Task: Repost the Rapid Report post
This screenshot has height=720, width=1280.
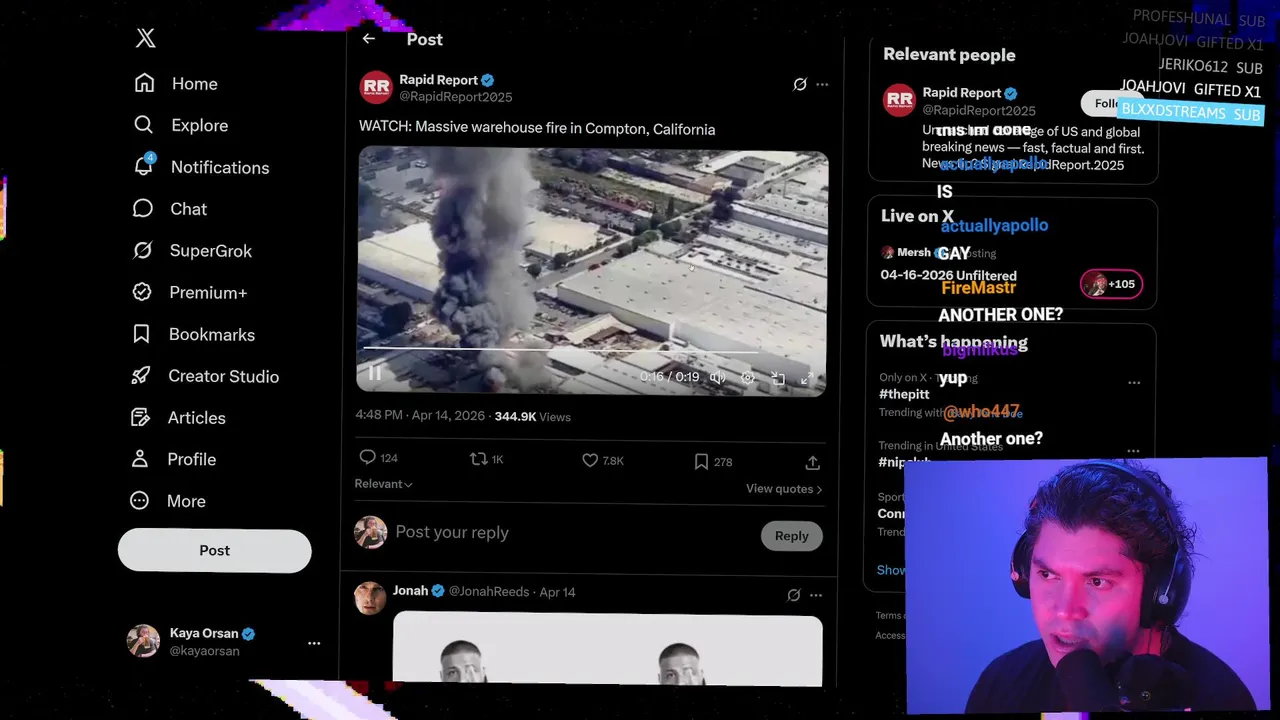Action: [x=479, y=459]
